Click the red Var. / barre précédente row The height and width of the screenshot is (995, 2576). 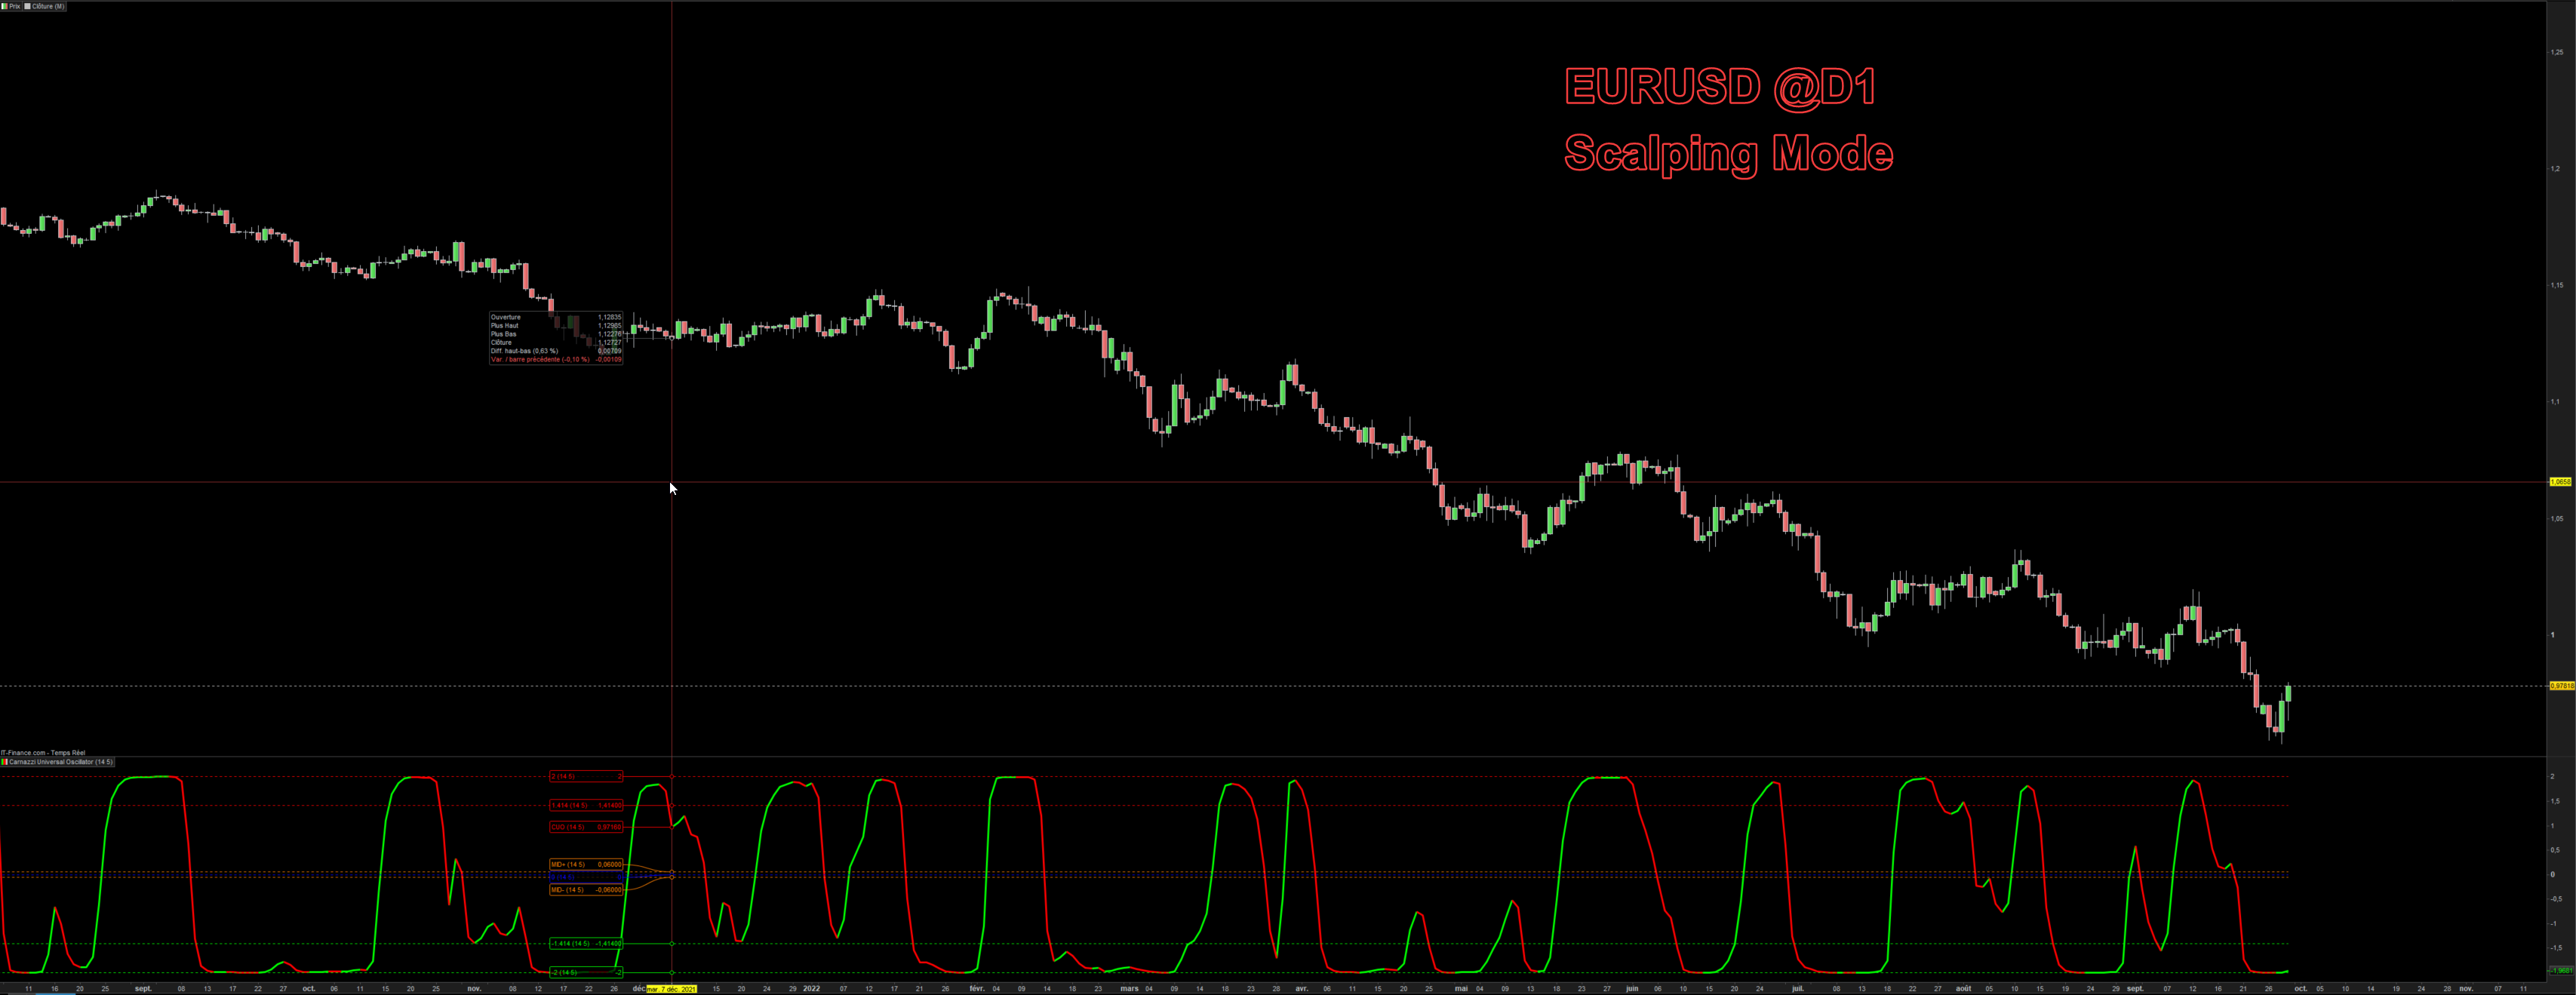coord(556,360)
